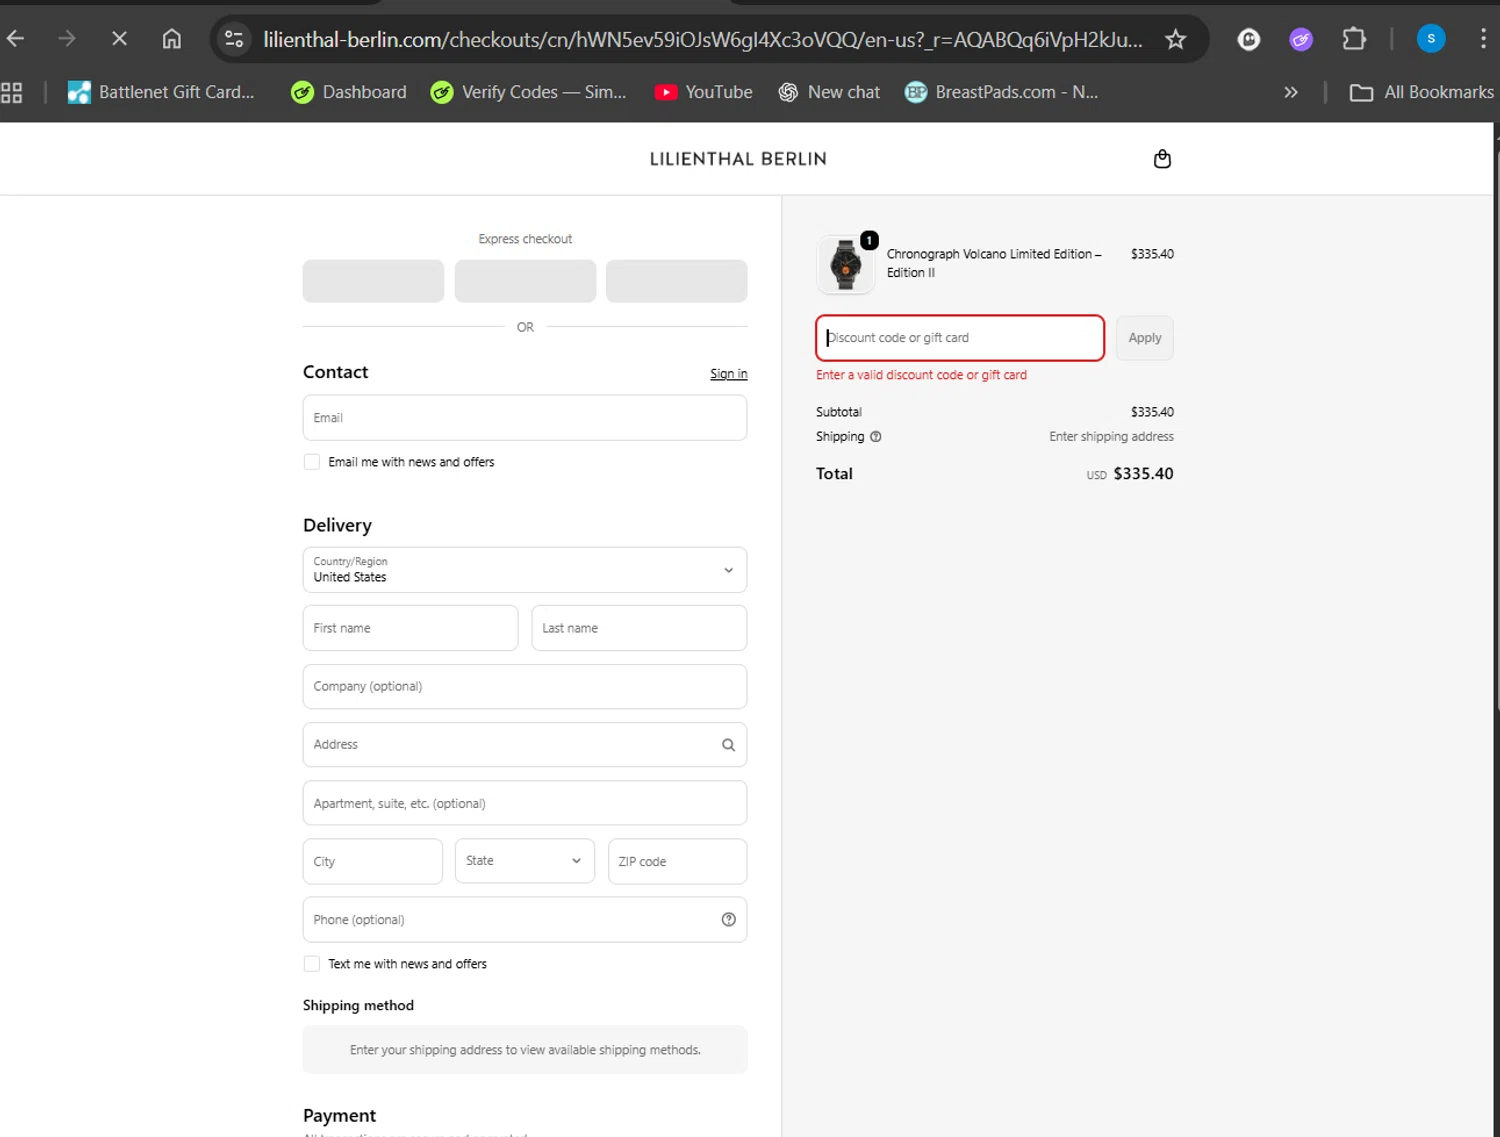Open the Verify Codes bookmark

click(x=528, y=92)
